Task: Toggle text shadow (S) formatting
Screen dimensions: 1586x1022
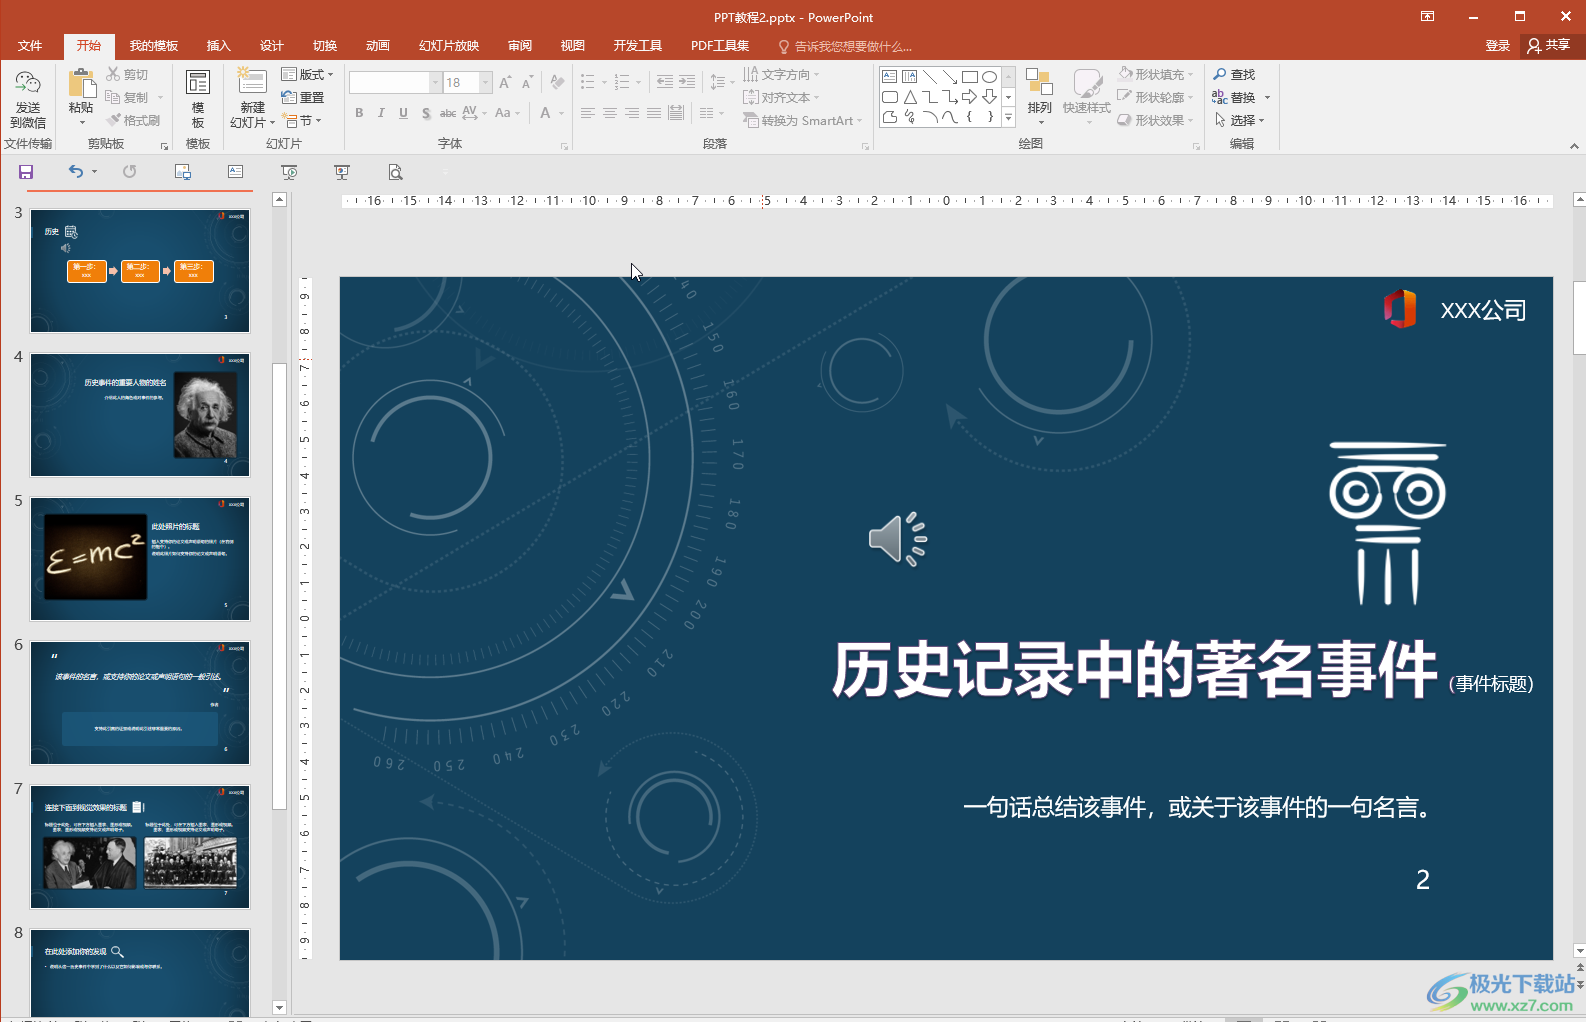Action: click(426, 113)
